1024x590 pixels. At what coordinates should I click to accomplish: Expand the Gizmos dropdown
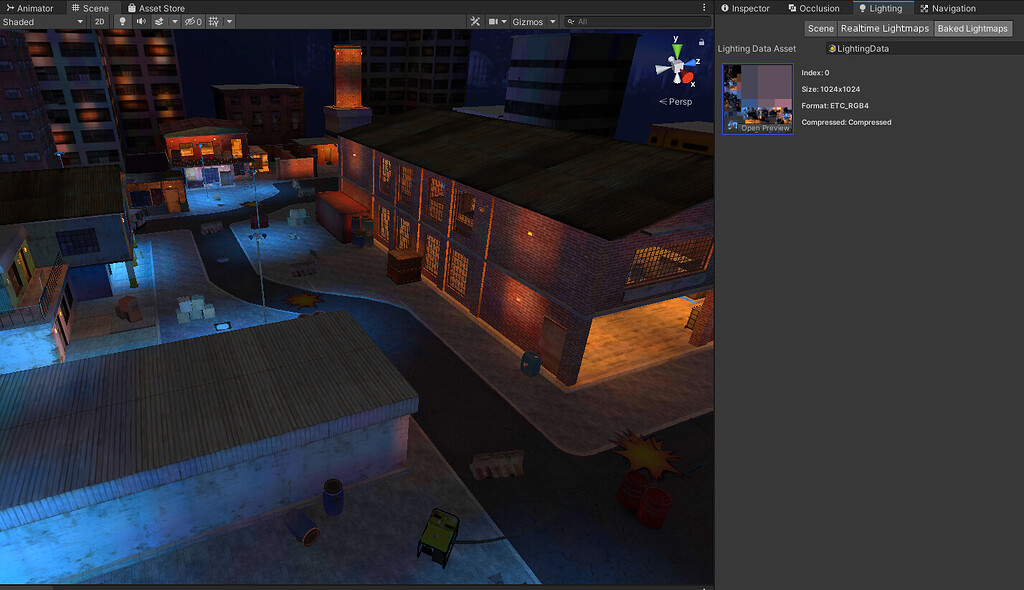click(x=552, y=21)
